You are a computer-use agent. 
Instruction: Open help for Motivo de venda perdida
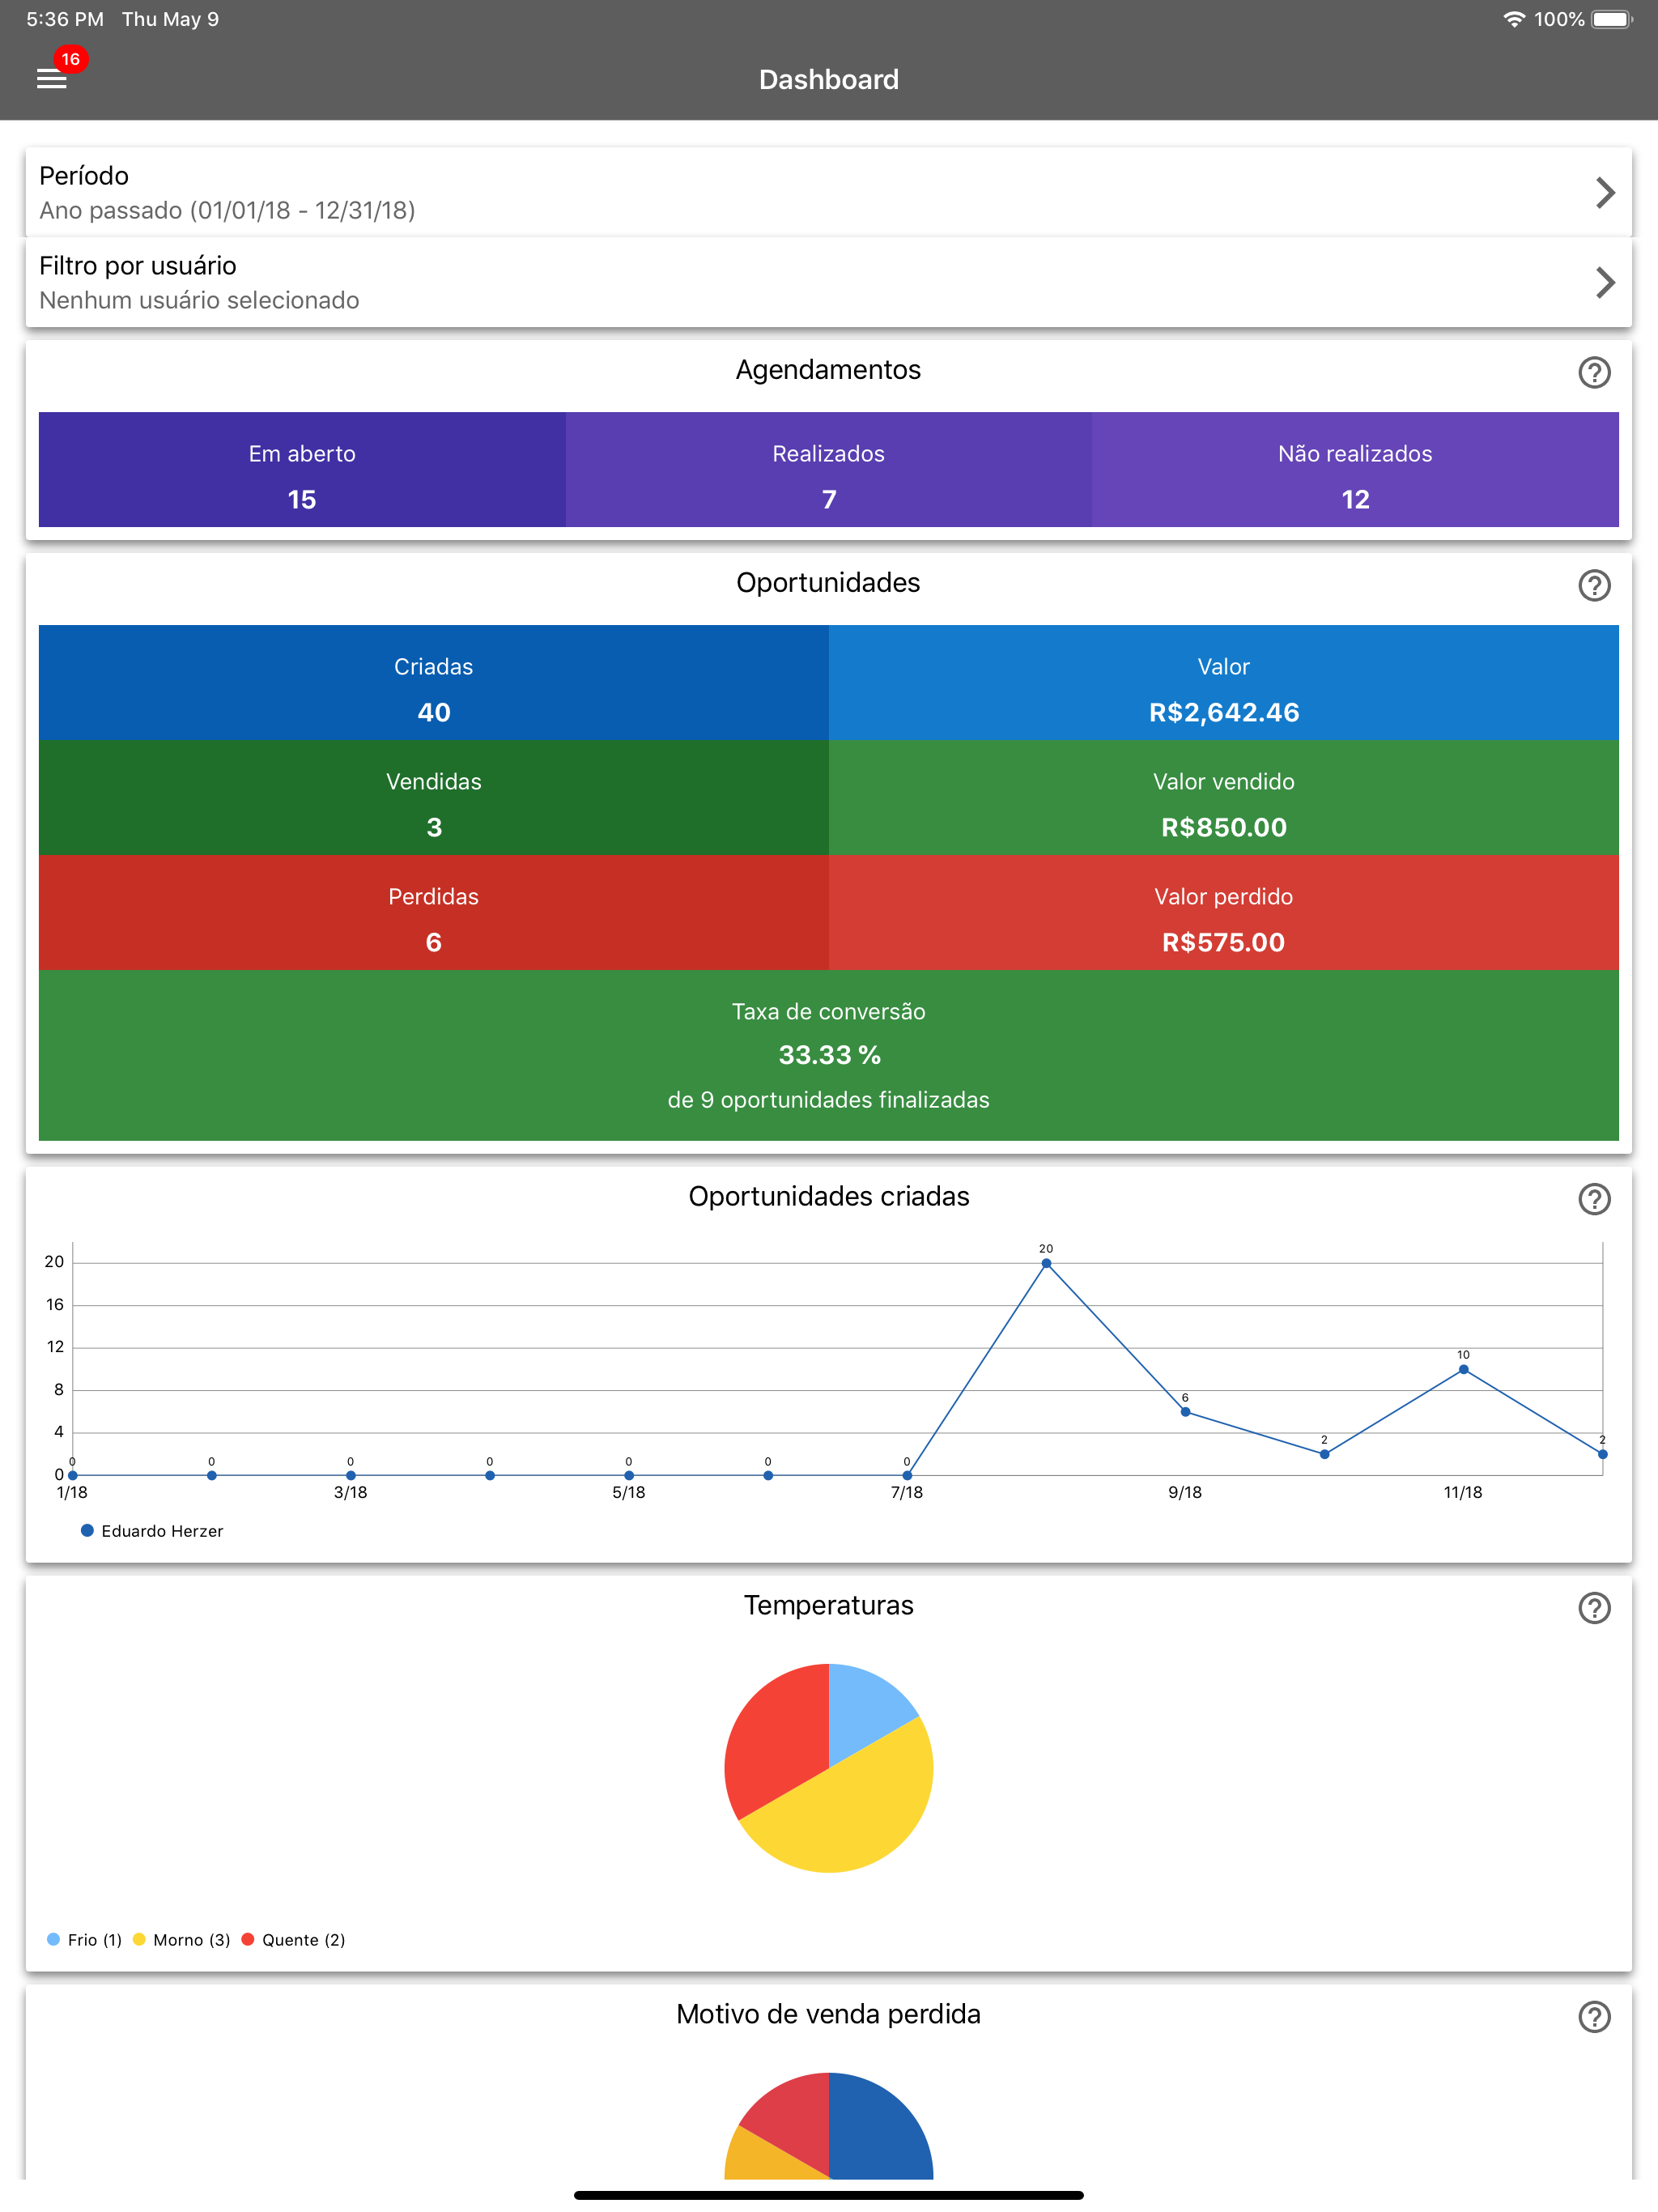tap(1594, 2016)
